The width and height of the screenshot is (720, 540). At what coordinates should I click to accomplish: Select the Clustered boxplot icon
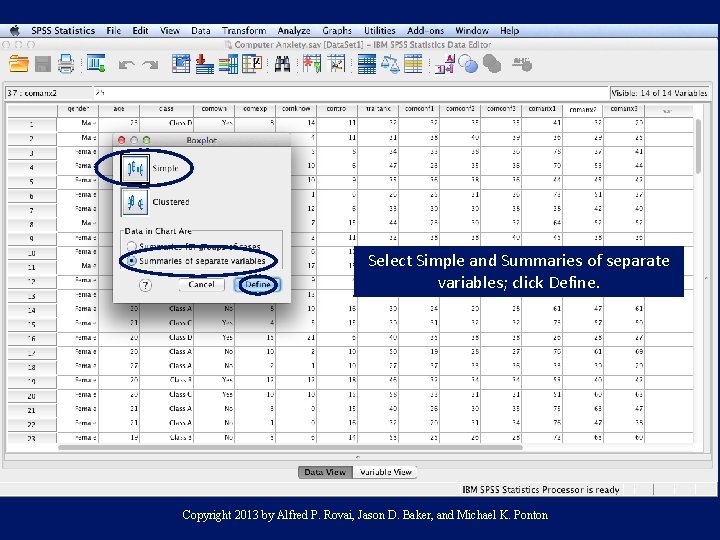135,202
